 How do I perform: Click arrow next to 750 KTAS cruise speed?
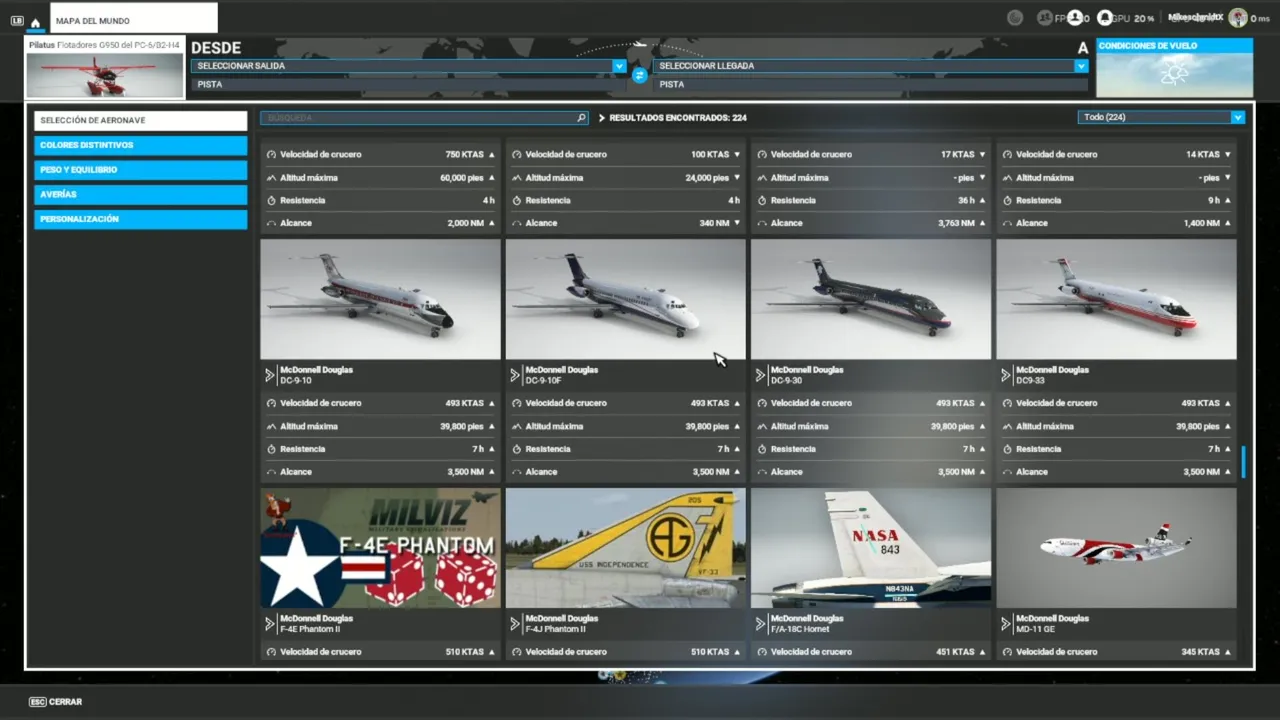491,155
